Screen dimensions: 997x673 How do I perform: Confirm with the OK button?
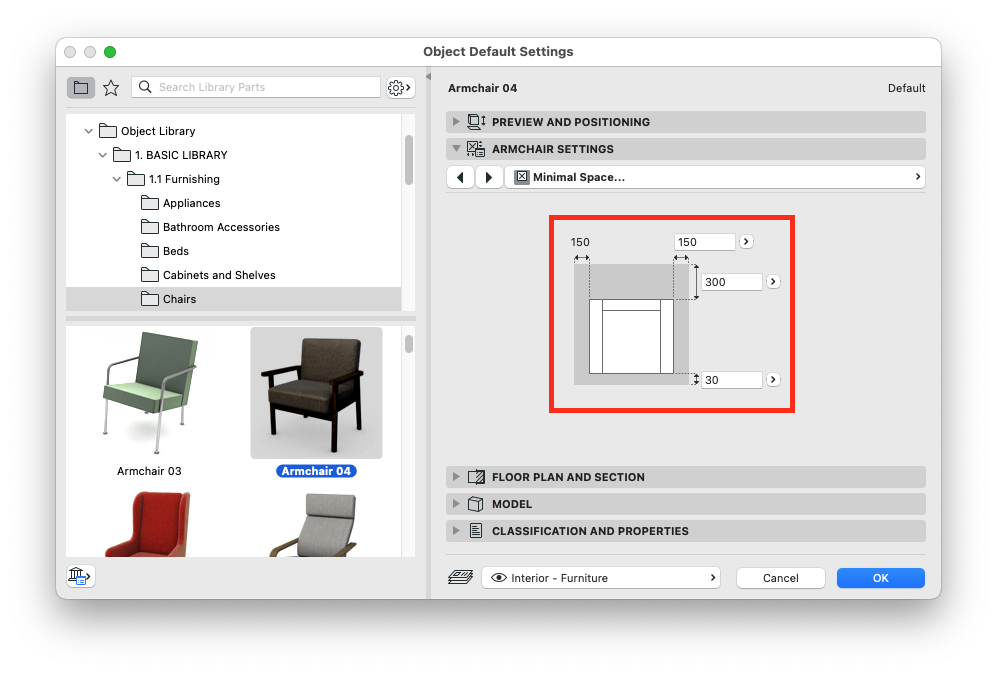[x=881, y=578]
